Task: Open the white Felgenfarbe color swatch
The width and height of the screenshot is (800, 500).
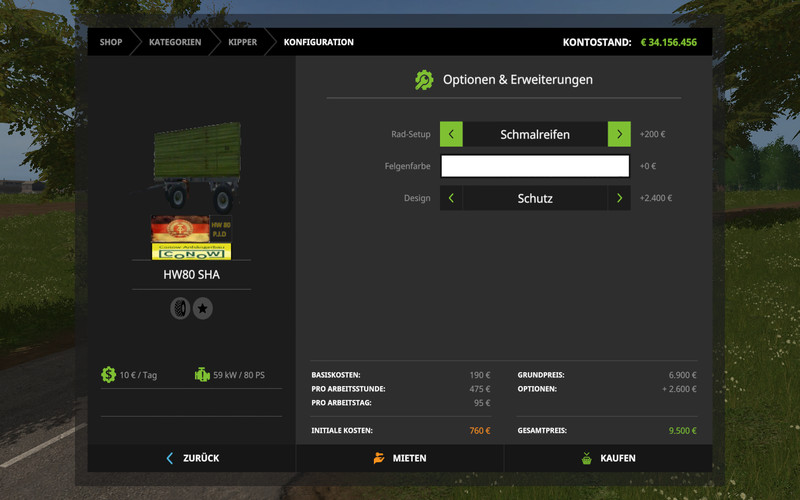Action: pos(535,166)
